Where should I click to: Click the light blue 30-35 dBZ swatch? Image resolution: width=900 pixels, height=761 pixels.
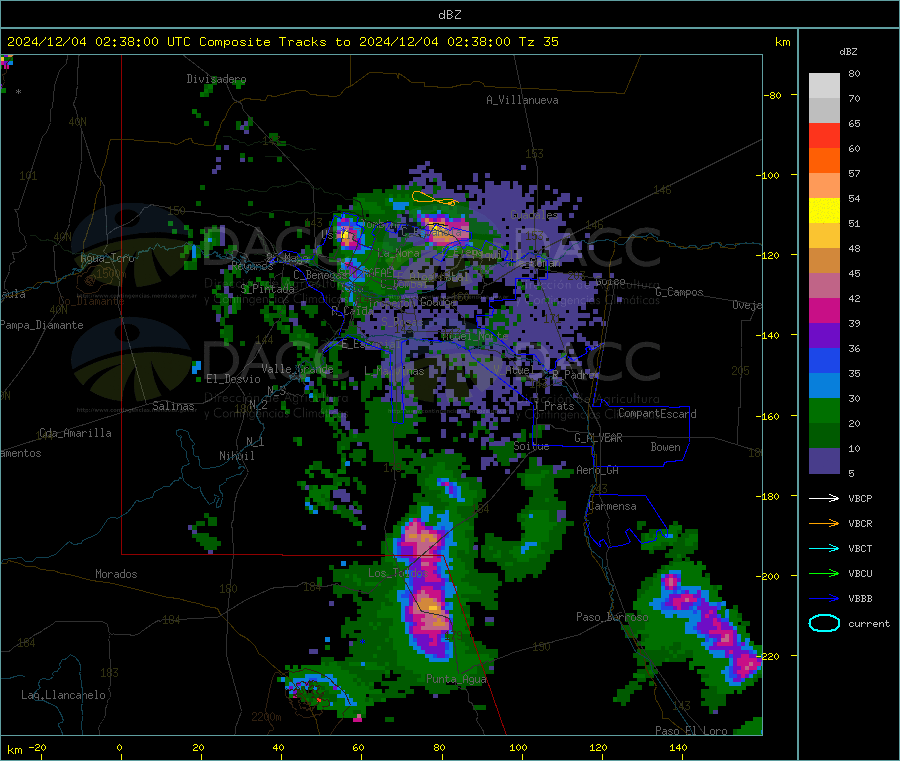pyautogui.click(x=824, y=386)
